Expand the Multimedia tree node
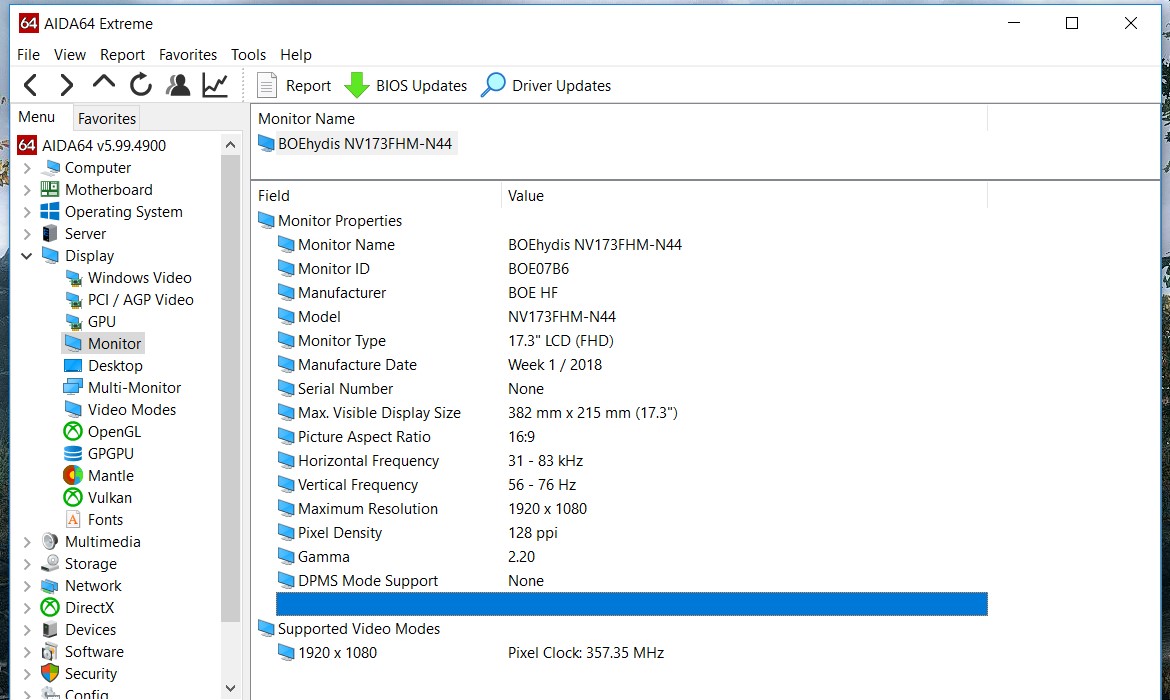 [27, 542]
